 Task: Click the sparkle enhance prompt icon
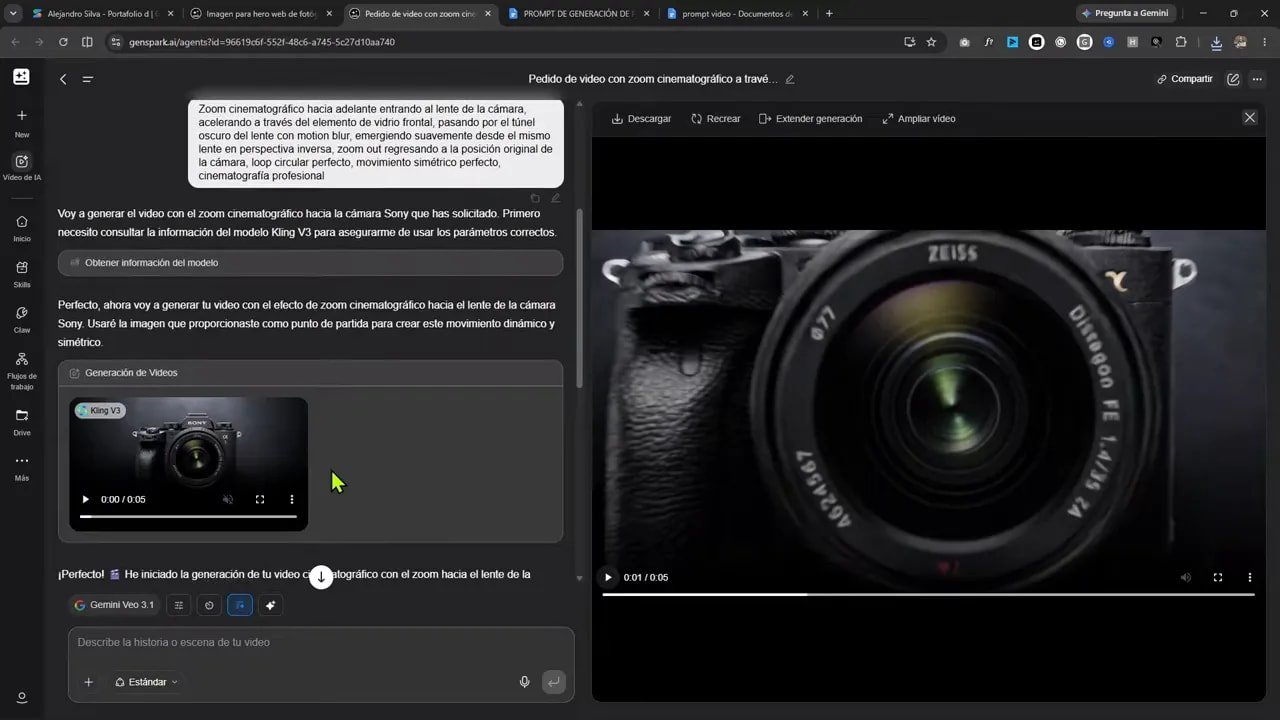pyautogui.click(x=270, y=605)
